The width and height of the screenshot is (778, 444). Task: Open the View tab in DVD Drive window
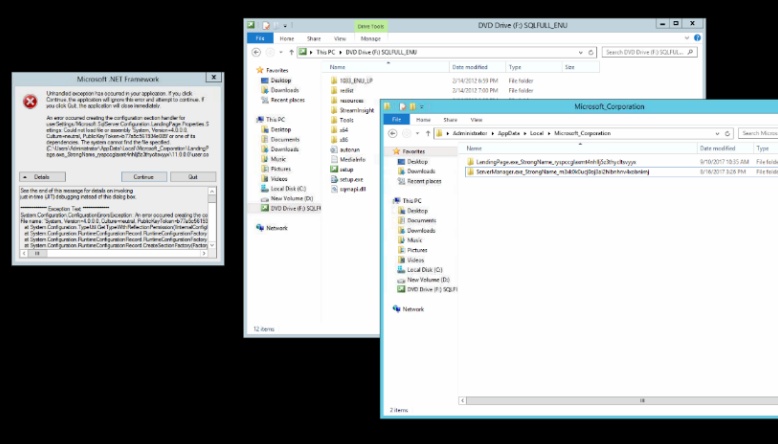tap(340, 38)
